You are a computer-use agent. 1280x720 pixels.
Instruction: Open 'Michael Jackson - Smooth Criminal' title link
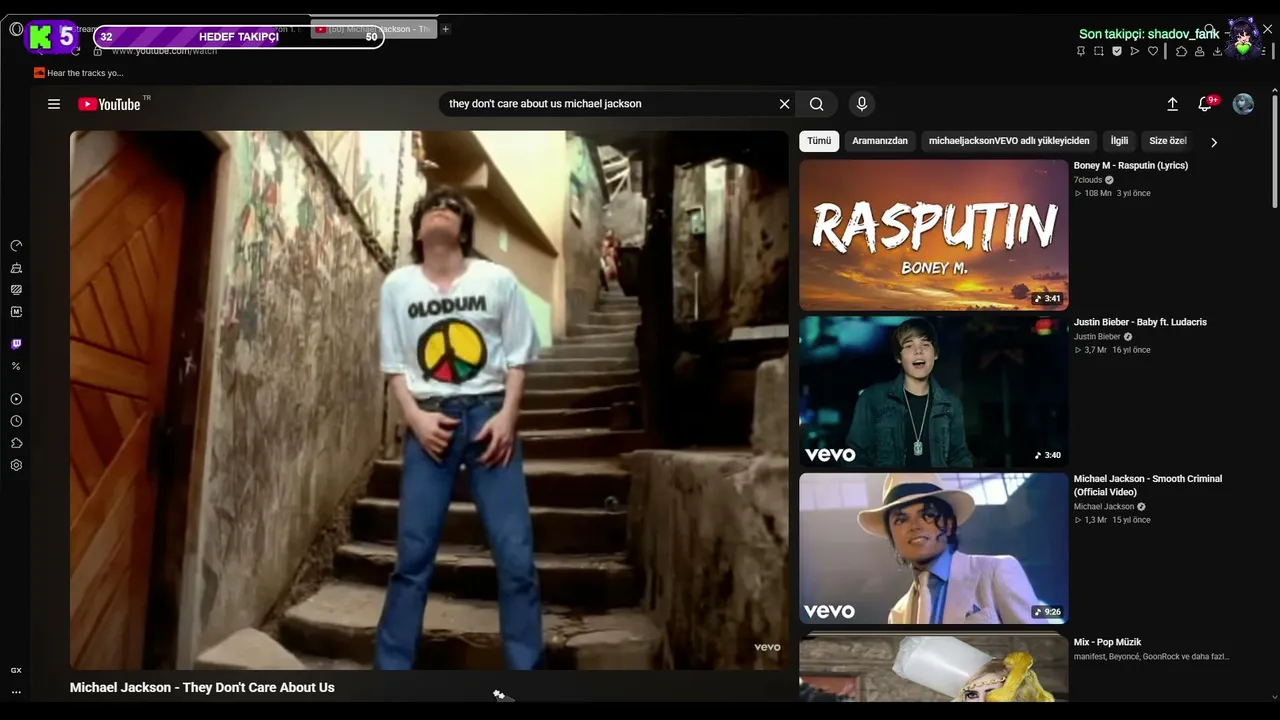[x=1148, y=485]
